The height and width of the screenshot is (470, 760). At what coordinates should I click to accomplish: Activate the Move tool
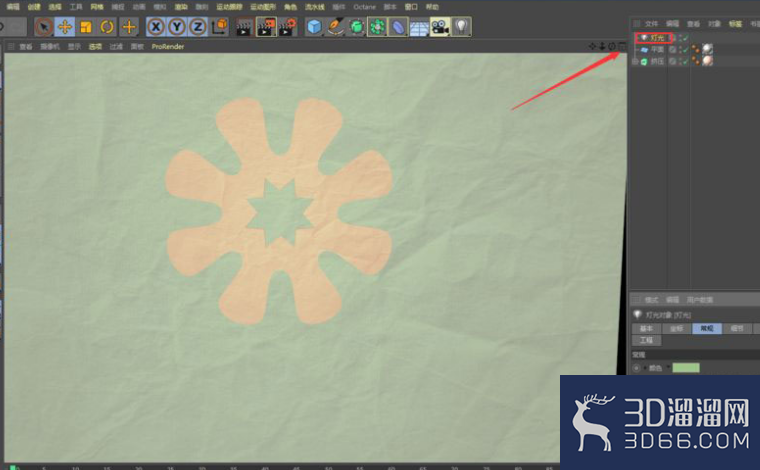point(64,27)
